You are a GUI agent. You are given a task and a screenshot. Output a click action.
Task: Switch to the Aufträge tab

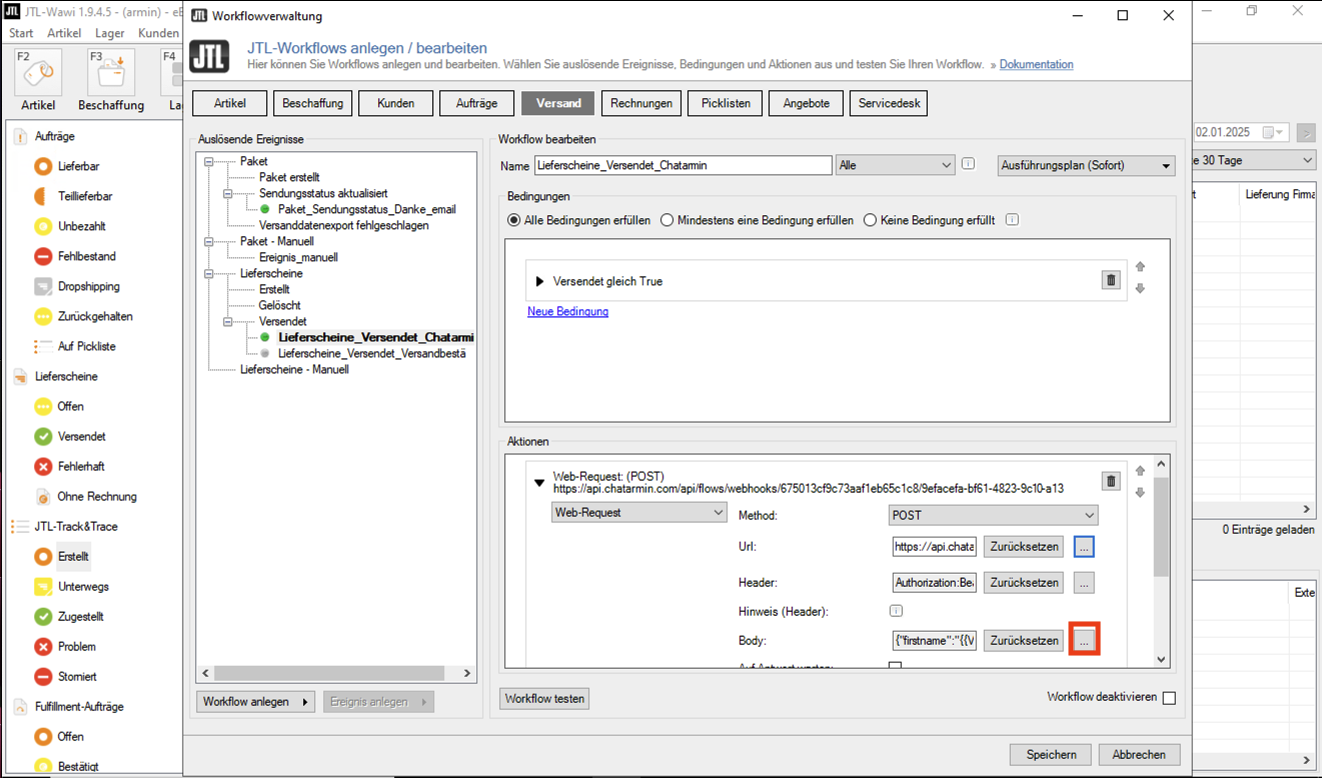point(476,103)
